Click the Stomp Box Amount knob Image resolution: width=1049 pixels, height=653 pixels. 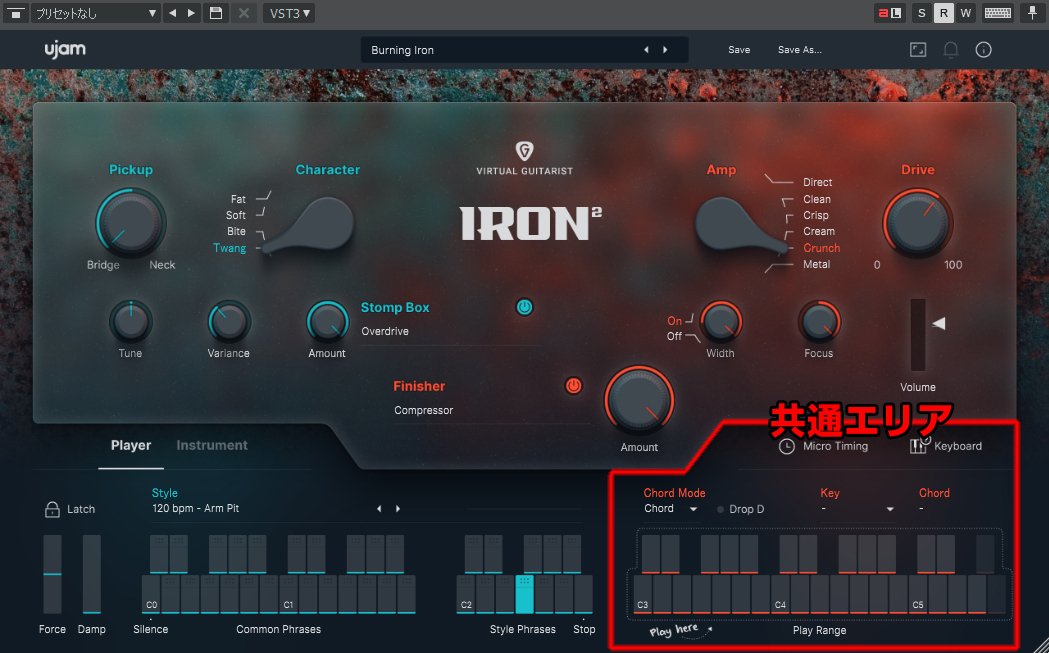click(327, 321)
